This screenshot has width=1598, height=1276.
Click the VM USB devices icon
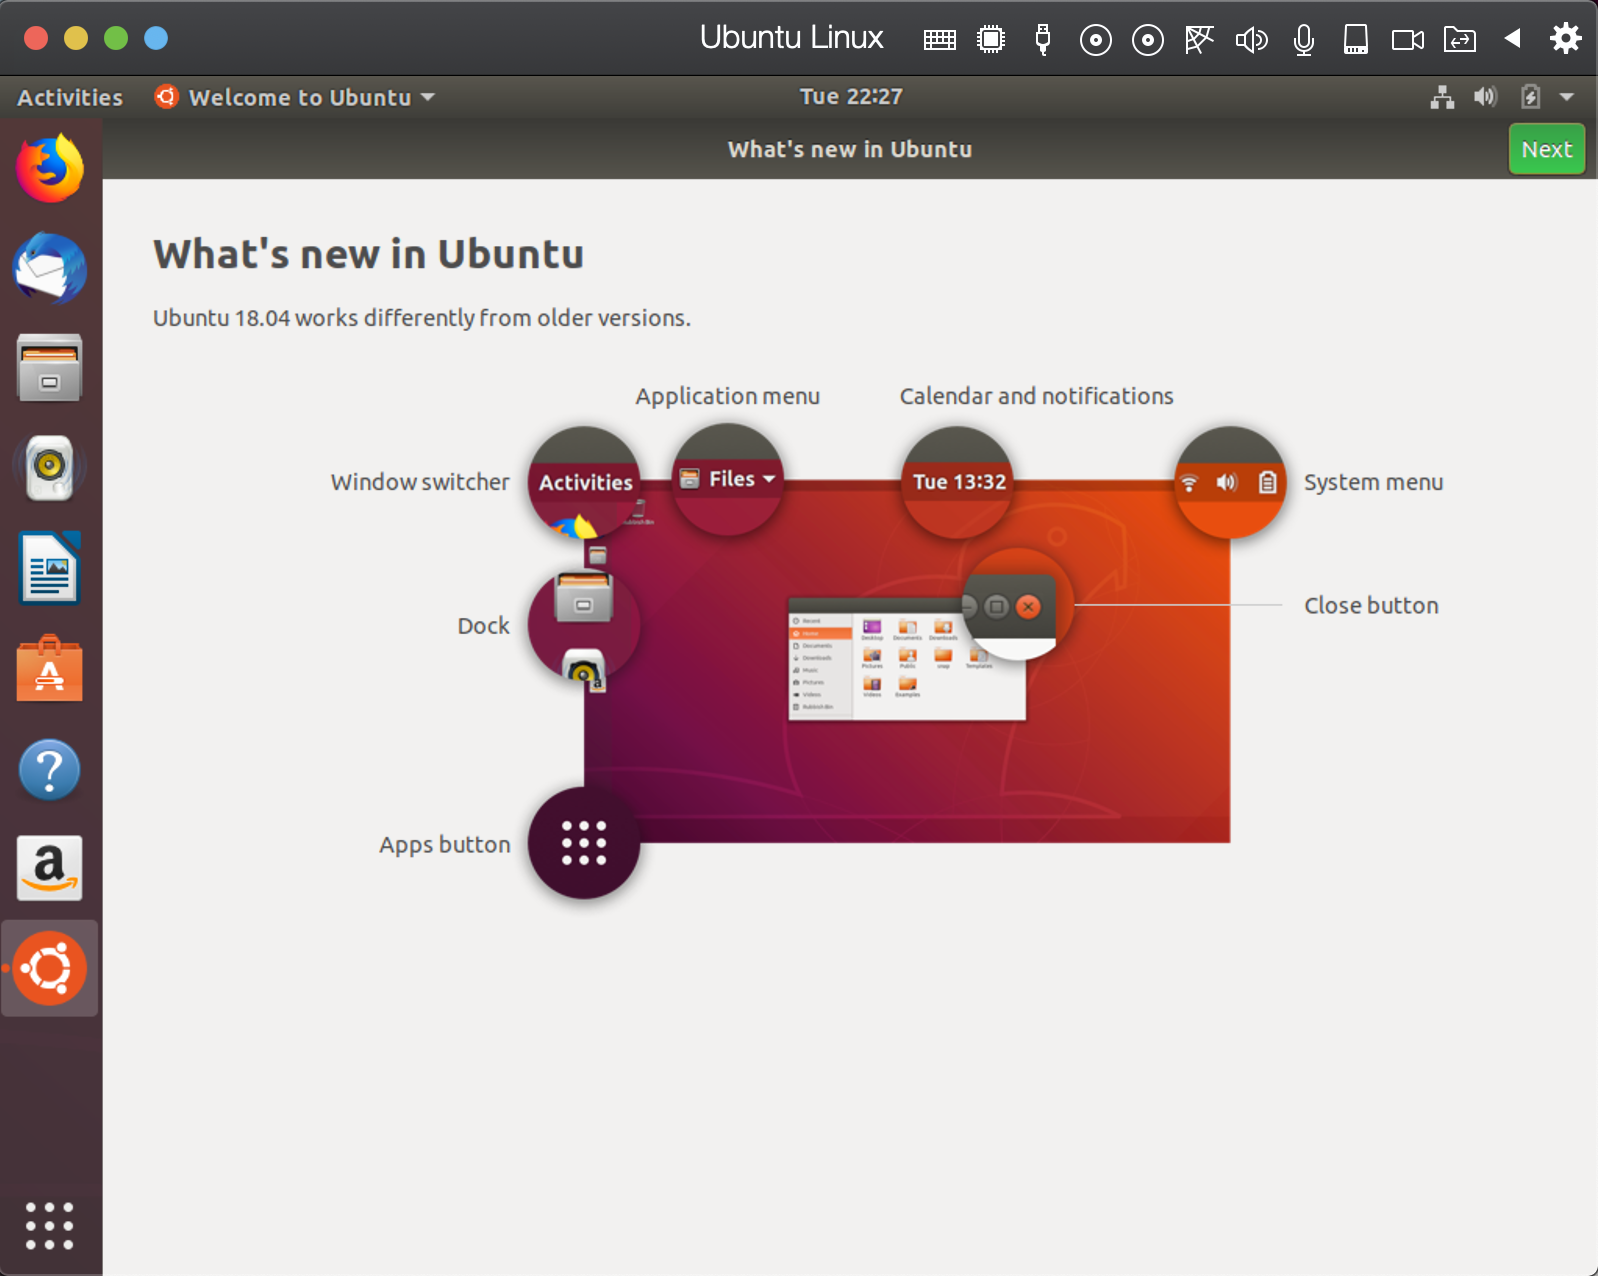tap(1043, 39)
